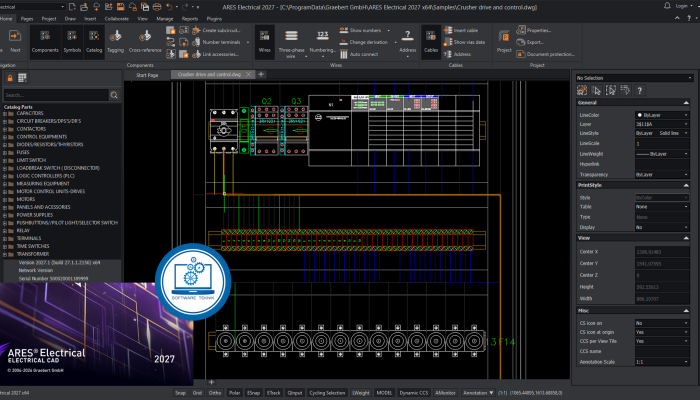Click Link accessories button
700x400 pixels.
tap(215, 54)
